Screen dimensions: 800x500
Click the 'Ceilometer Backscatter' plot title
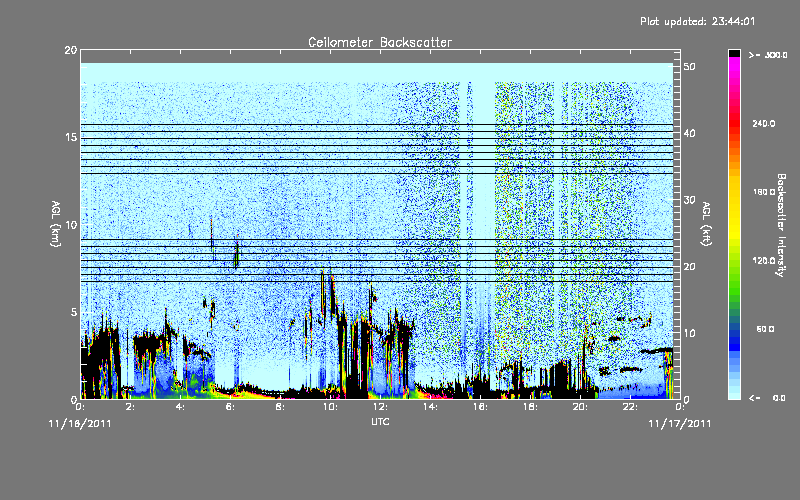click(380, 42)
